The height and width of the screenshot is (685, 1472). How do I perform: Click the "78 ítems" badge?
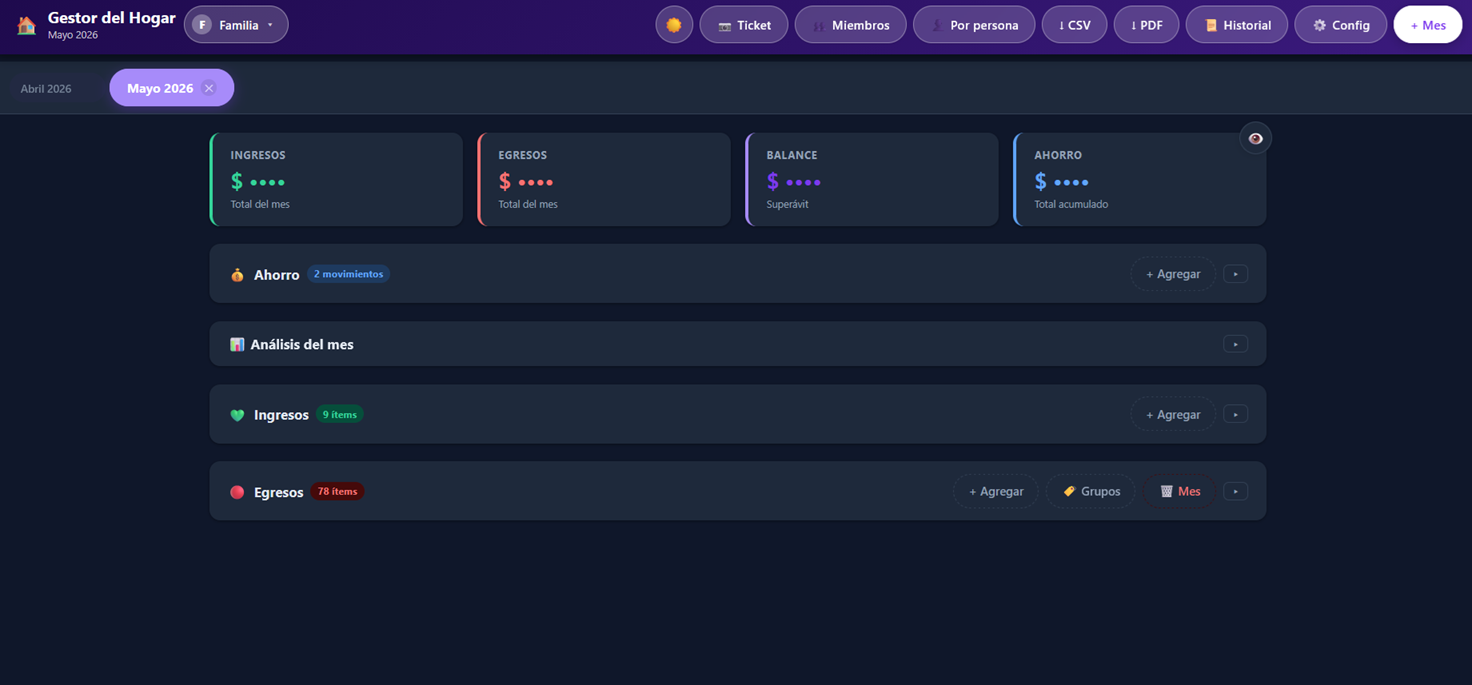click(x=337, y=491)
